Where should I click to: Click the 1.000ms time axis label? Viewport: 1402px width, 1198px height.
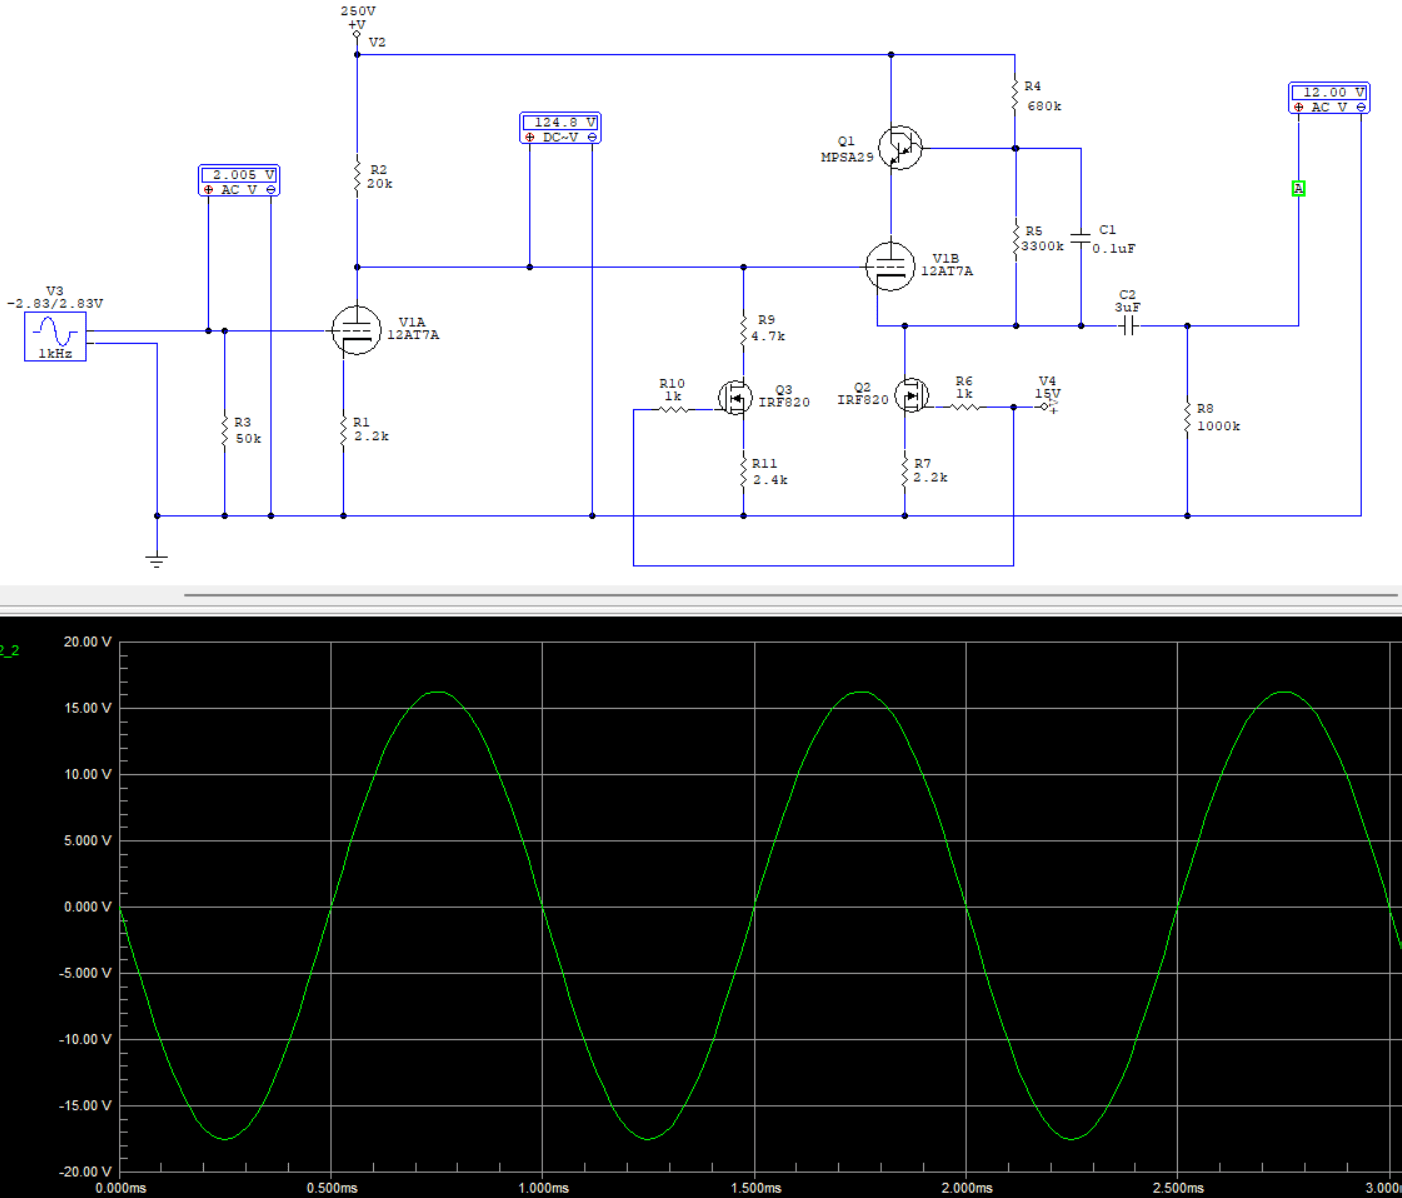coord(544,1188)
